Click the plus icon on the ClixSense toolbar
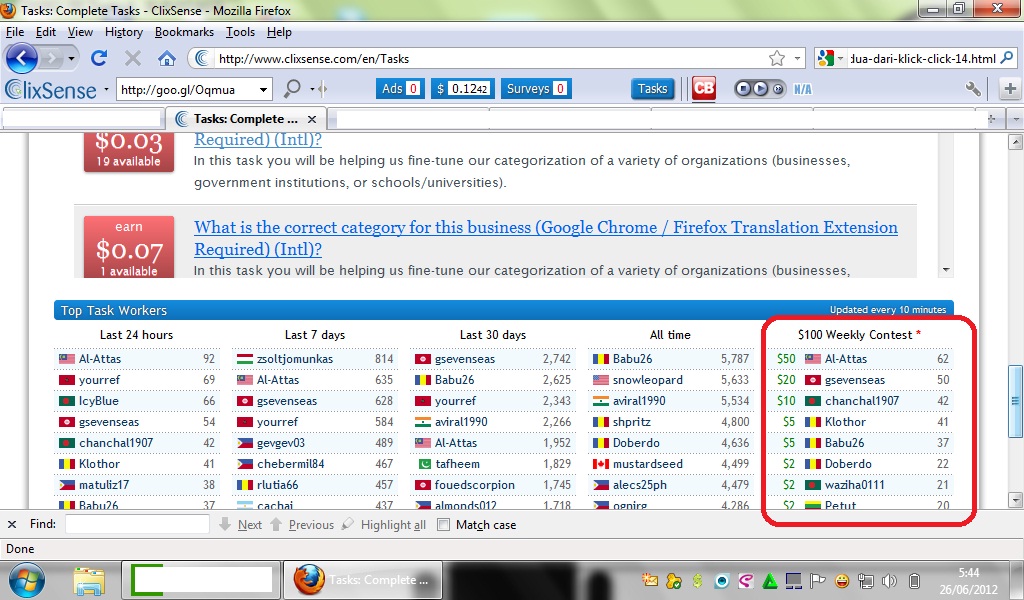1024x600 pixels. (x=1010, y=89)
